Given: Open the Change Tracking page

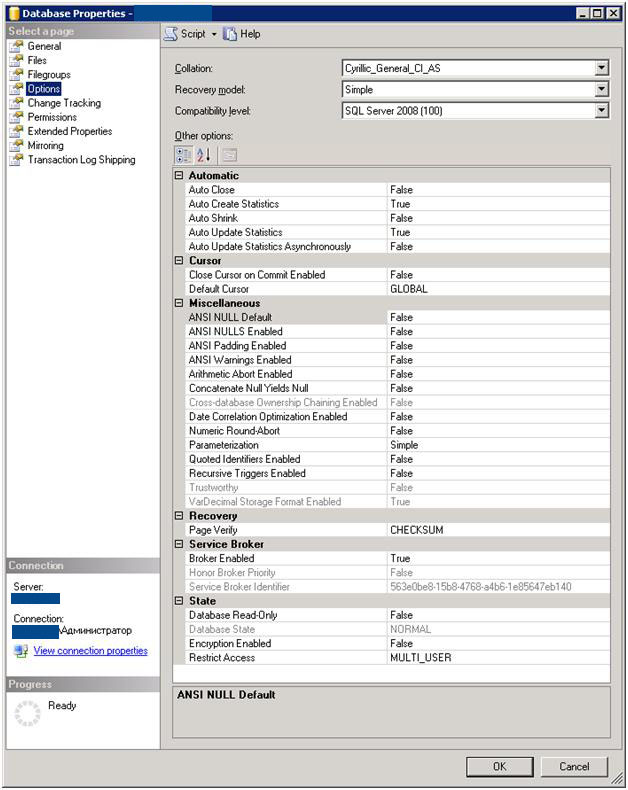Looking at the screenshot, I should point(63,103).
